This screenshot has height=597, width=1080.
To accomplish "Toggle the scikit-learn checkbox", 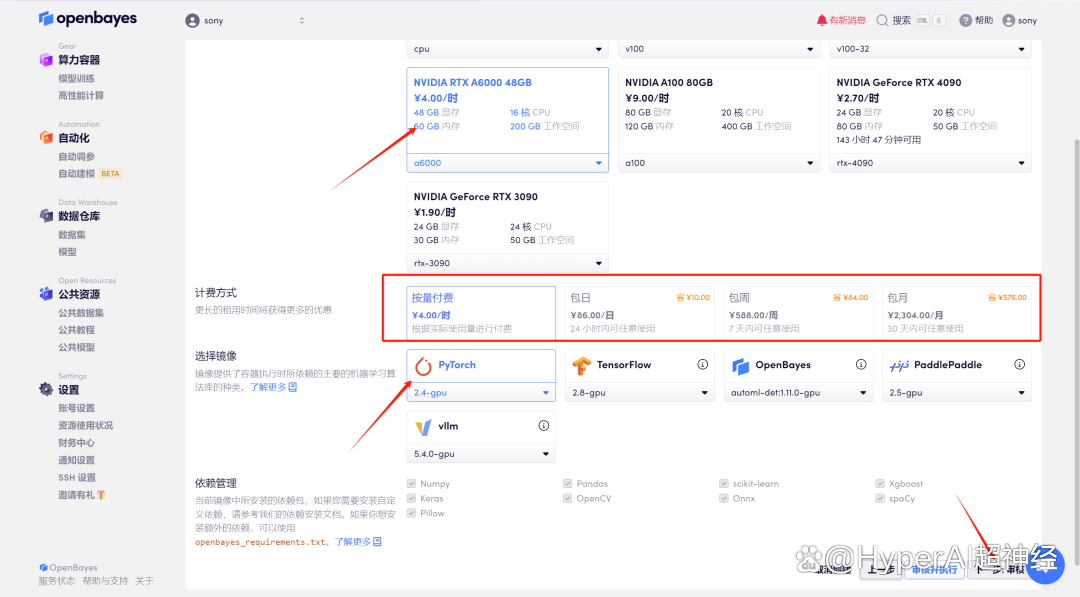I will (x=724, y=483).
